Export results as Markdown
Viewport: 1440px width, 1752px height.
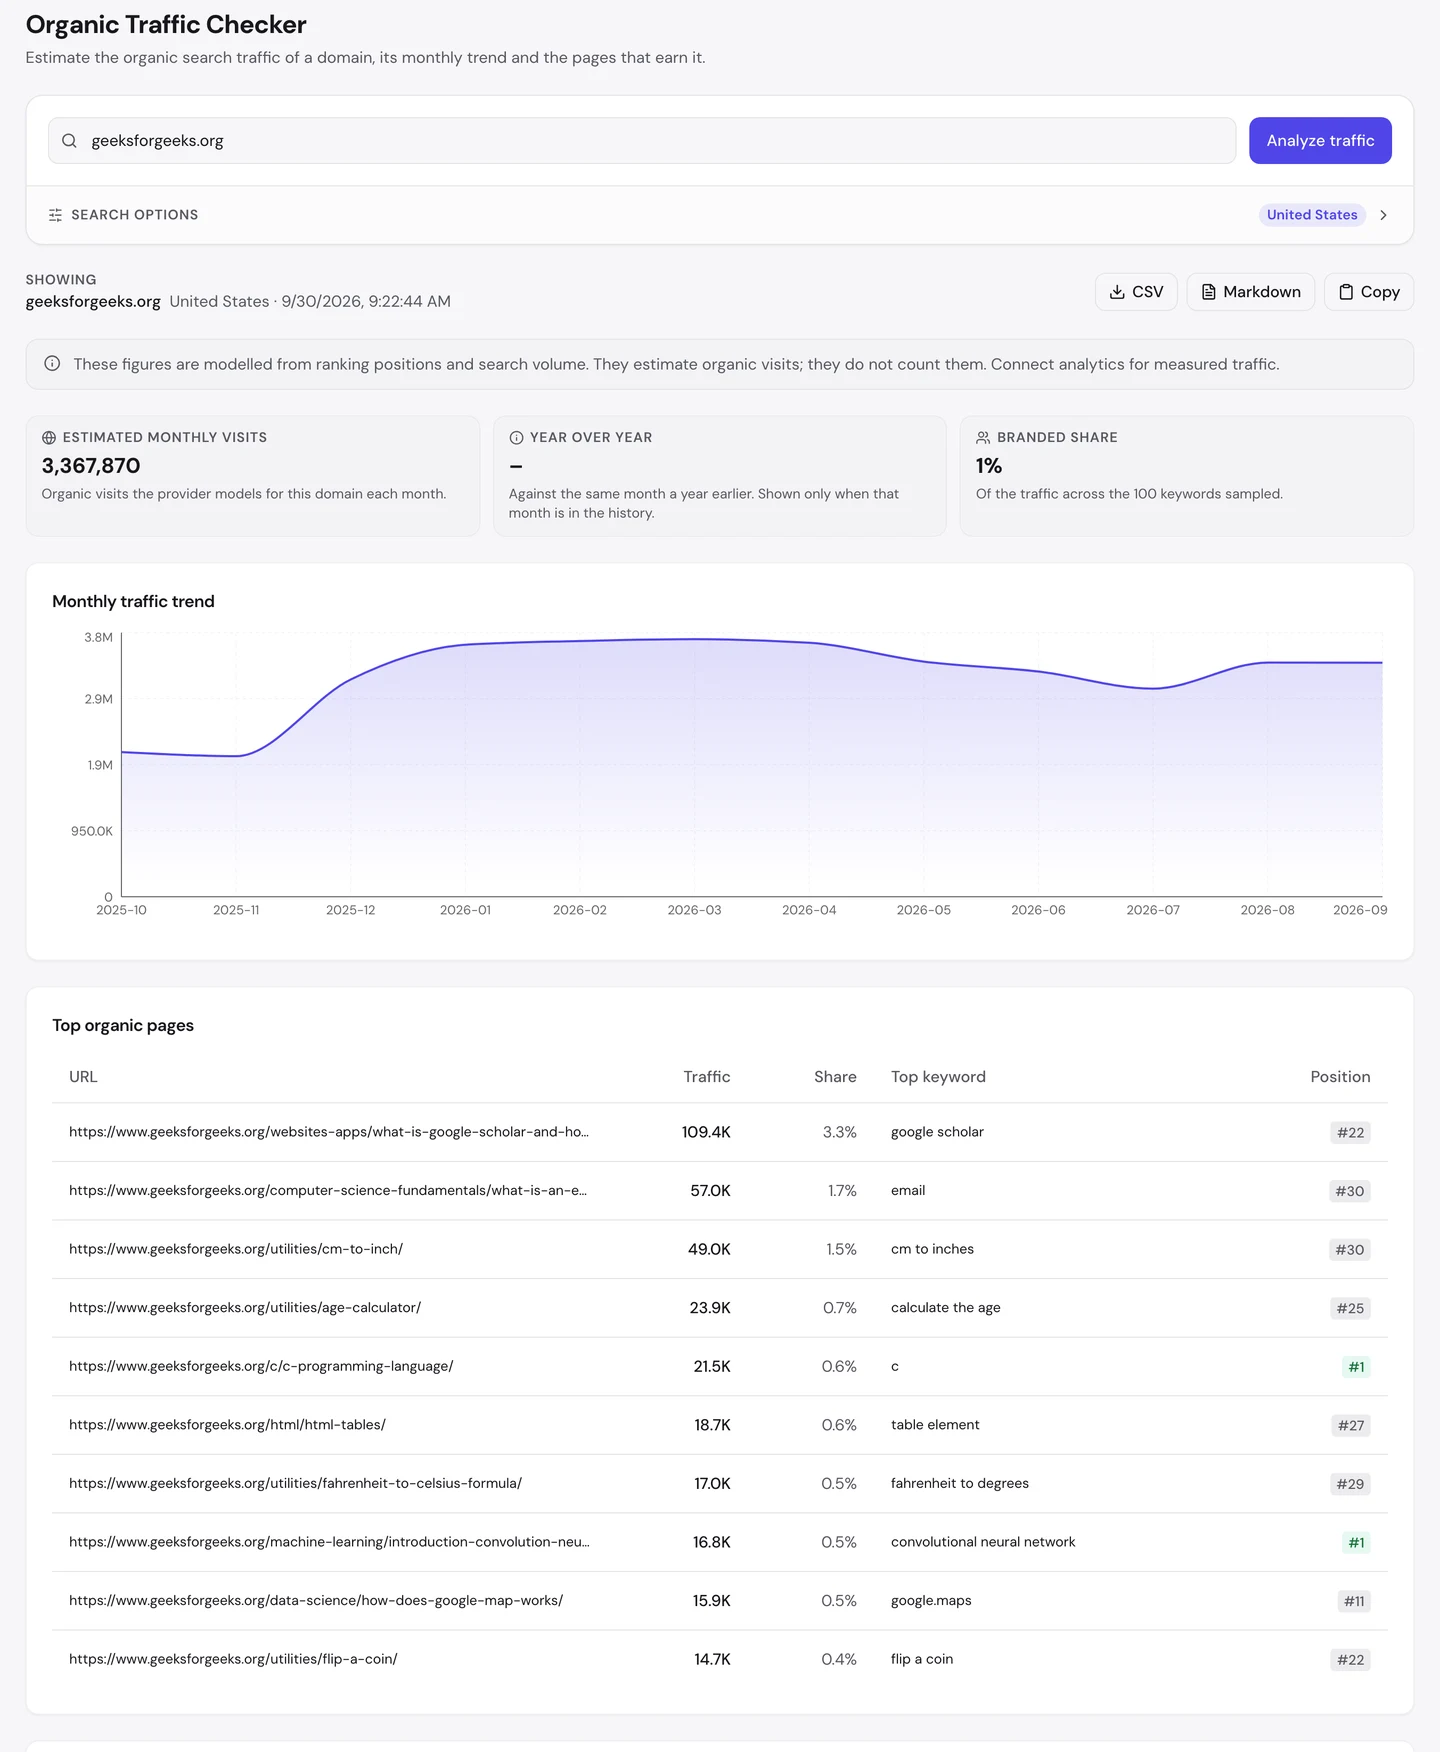click(1250, 292)
